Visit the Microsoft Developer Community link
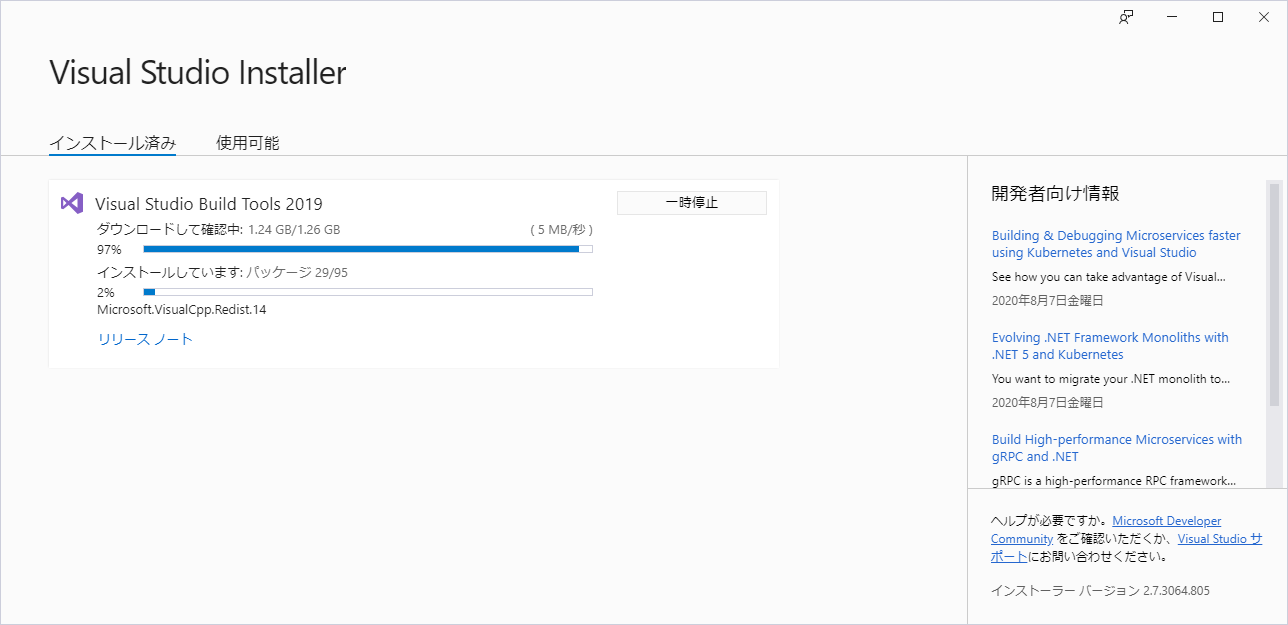This screenshot has width=1288, height=625. 1106,530
